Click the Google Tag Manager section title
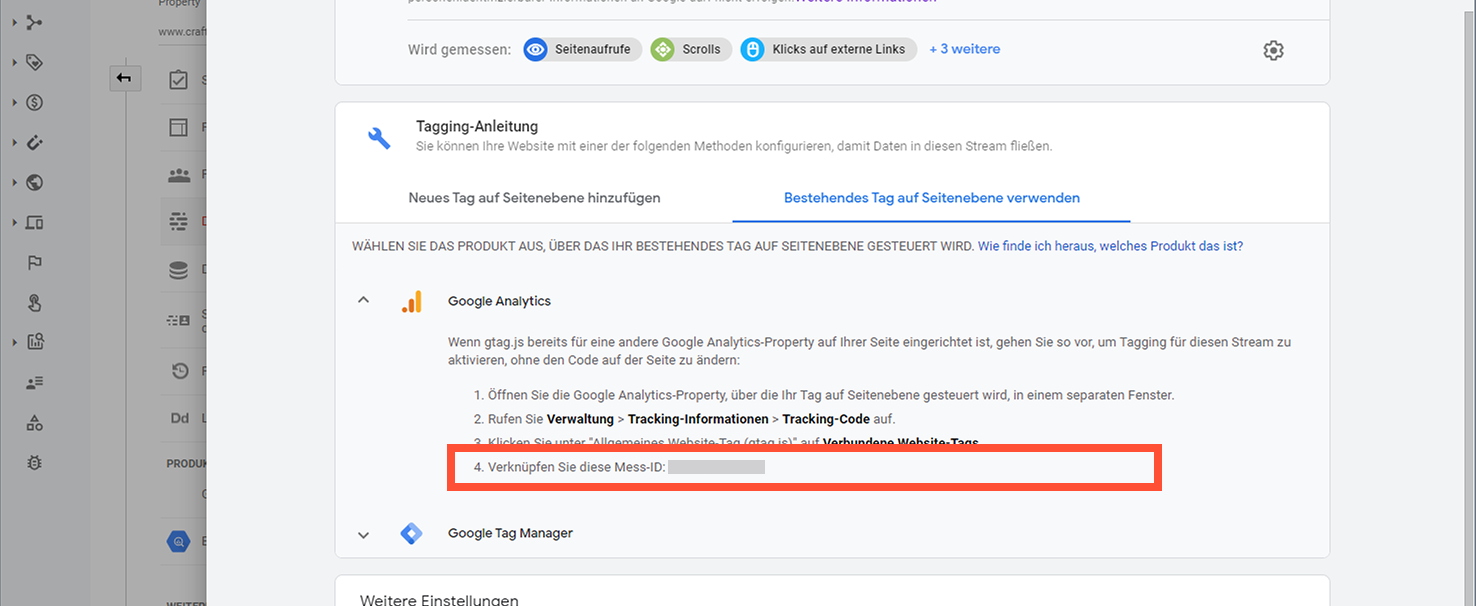This screenshot has height=606, width=1476. 510,533
